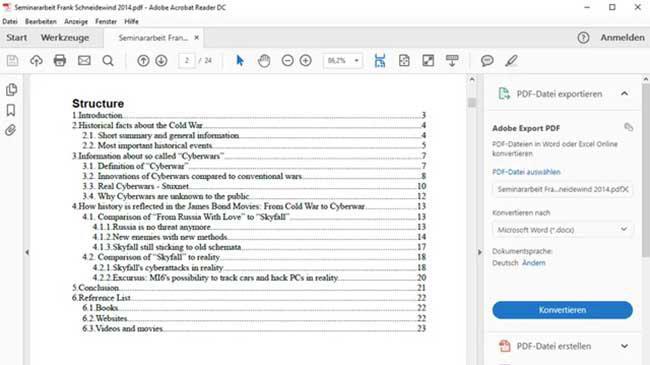This screenshot has width=650, height=365.
Task: Open the attachments paperclip panel
Action: [x=11, y=130]
